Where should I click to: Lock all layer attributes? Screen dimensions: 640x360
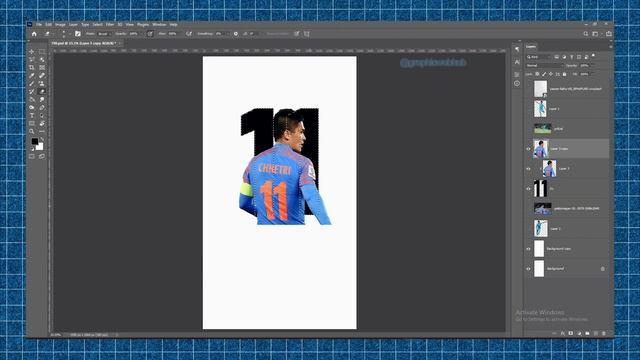pyautogui.click(x=564, y=74)
